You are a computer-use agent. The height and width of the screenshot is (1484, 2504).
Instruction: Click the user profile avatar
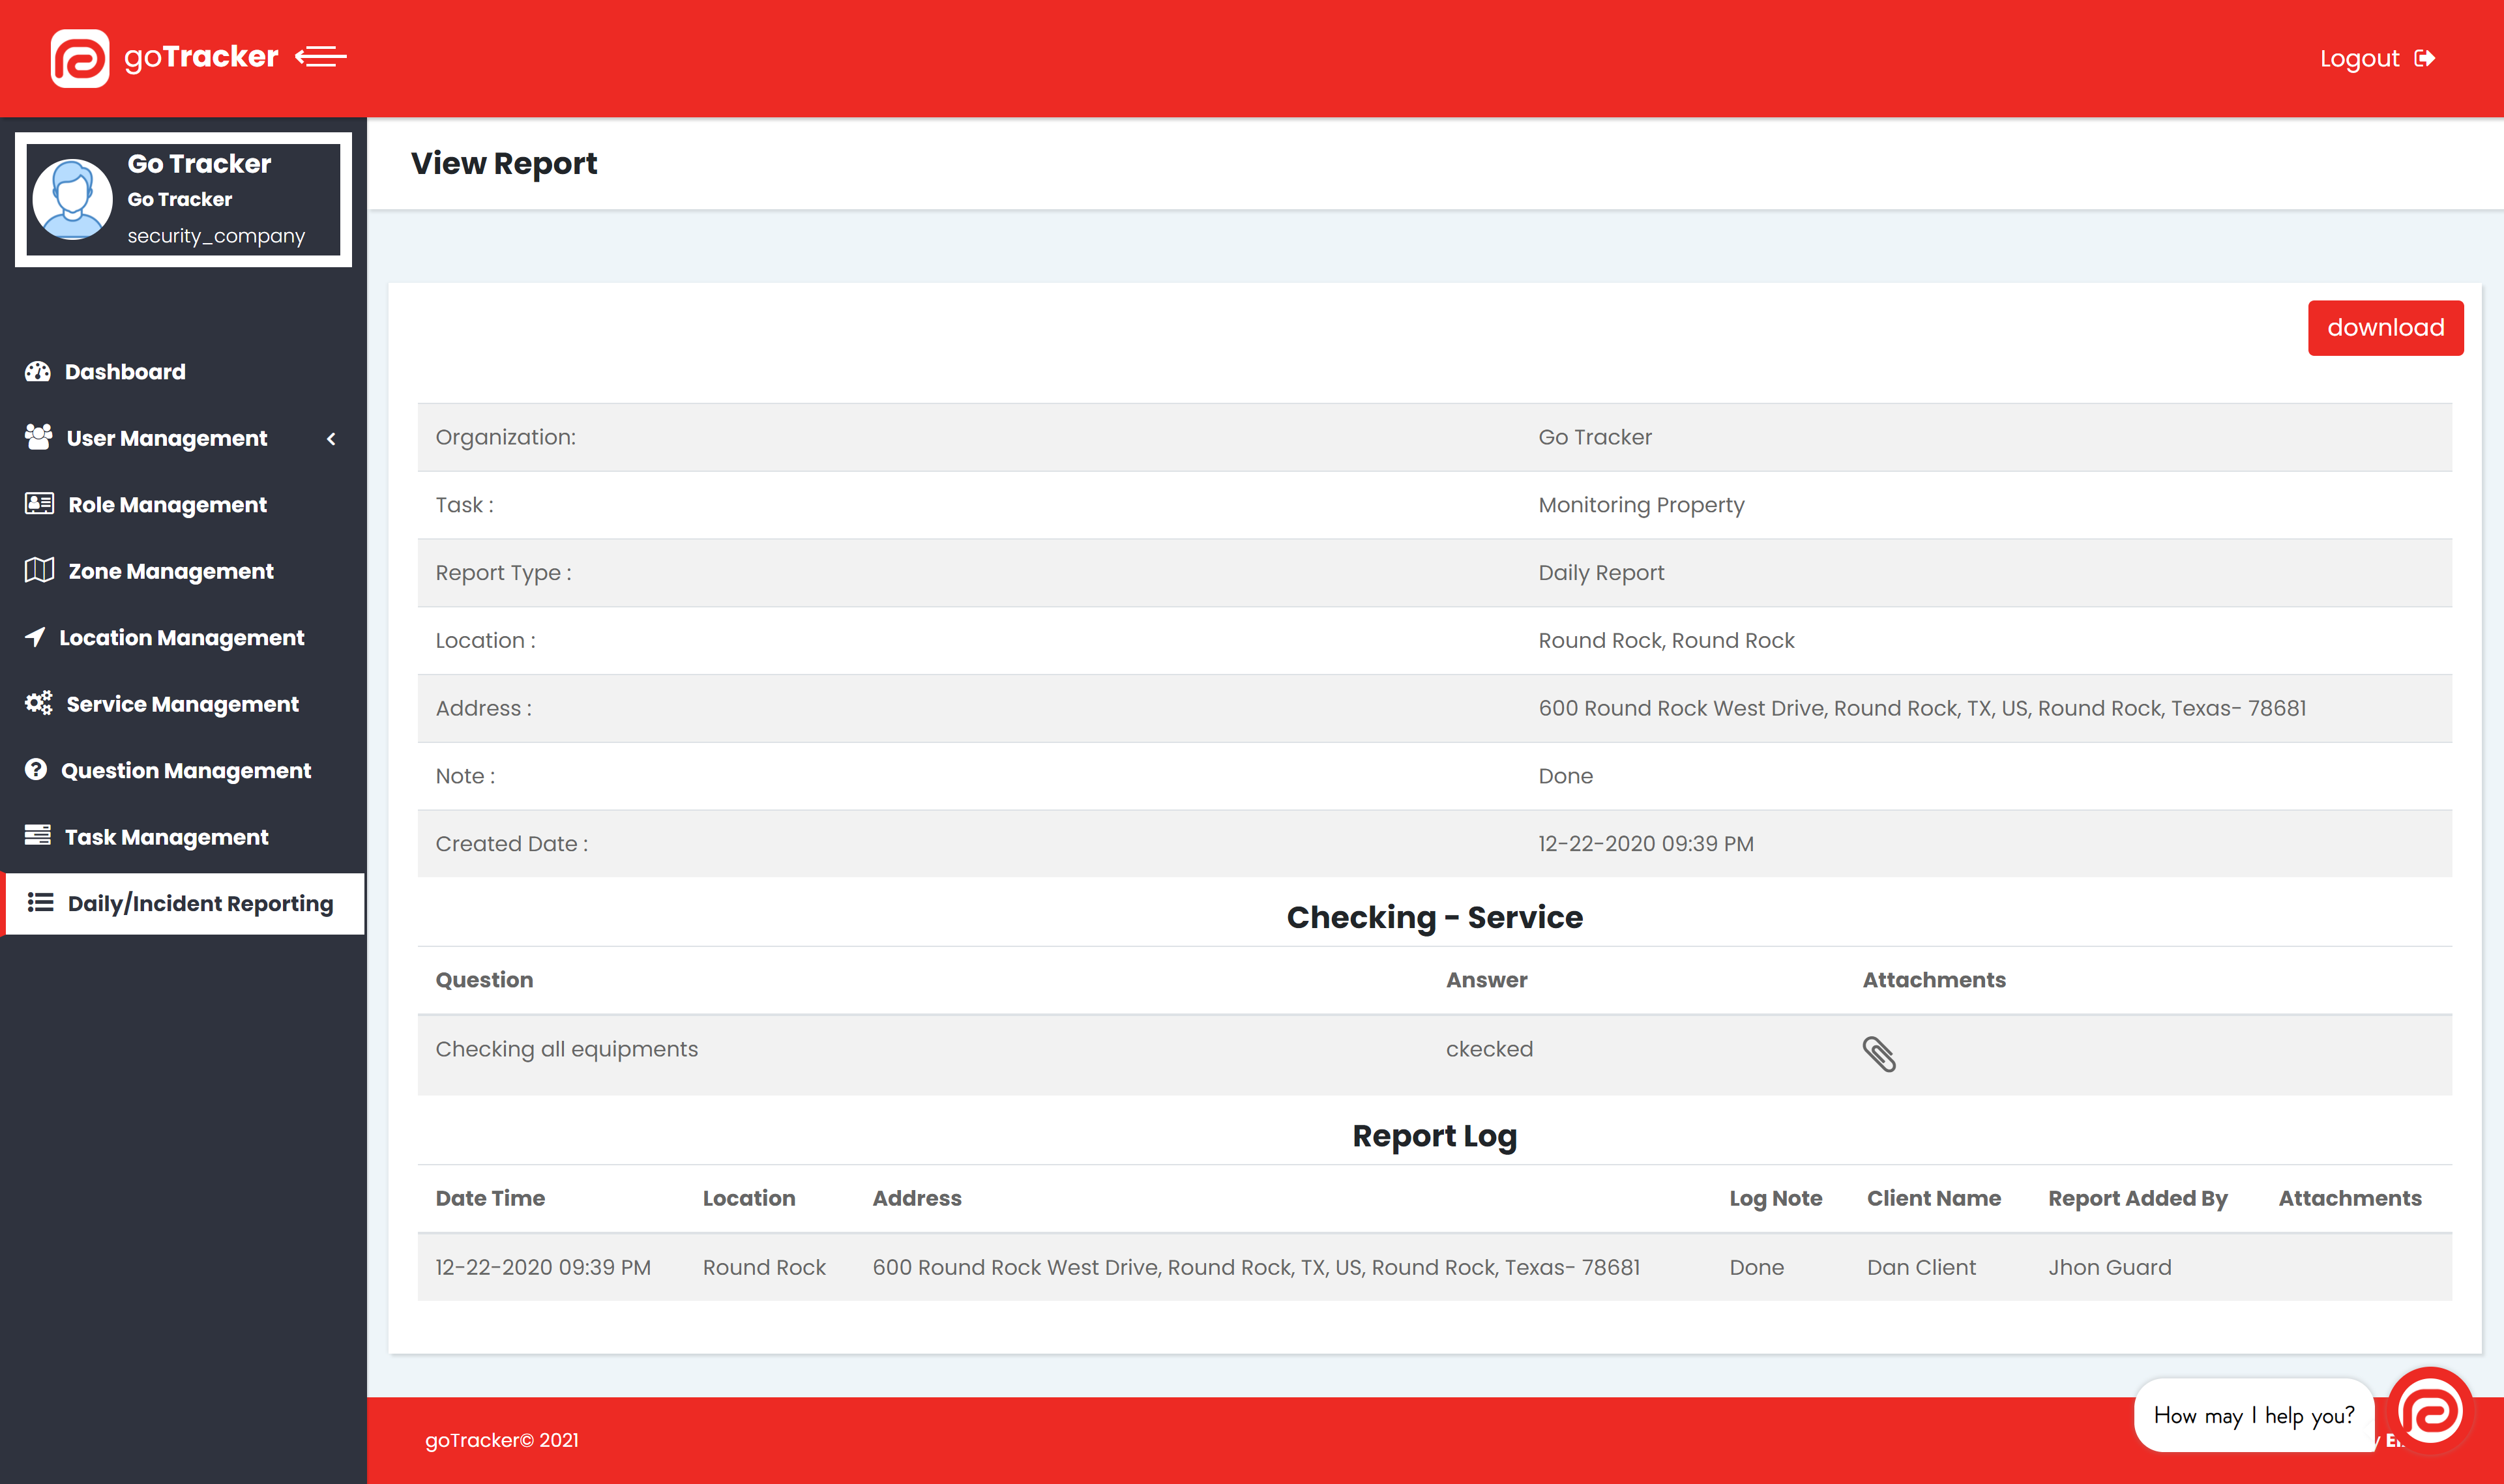pos(73,199)
